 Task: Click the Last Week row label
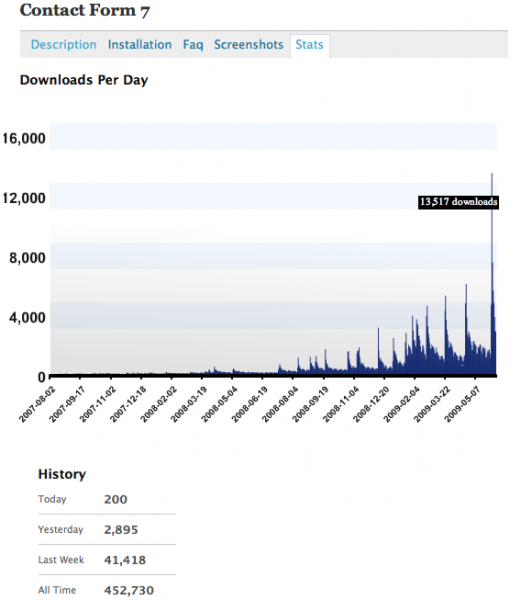tap(61, 560)
